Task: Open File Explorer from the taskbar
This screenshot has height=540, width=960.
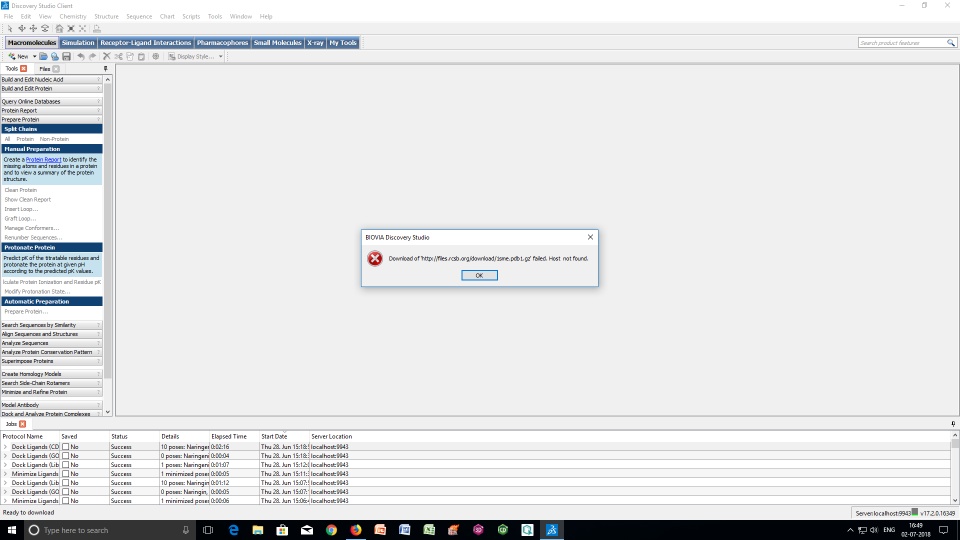Action: tap(258, 530)
